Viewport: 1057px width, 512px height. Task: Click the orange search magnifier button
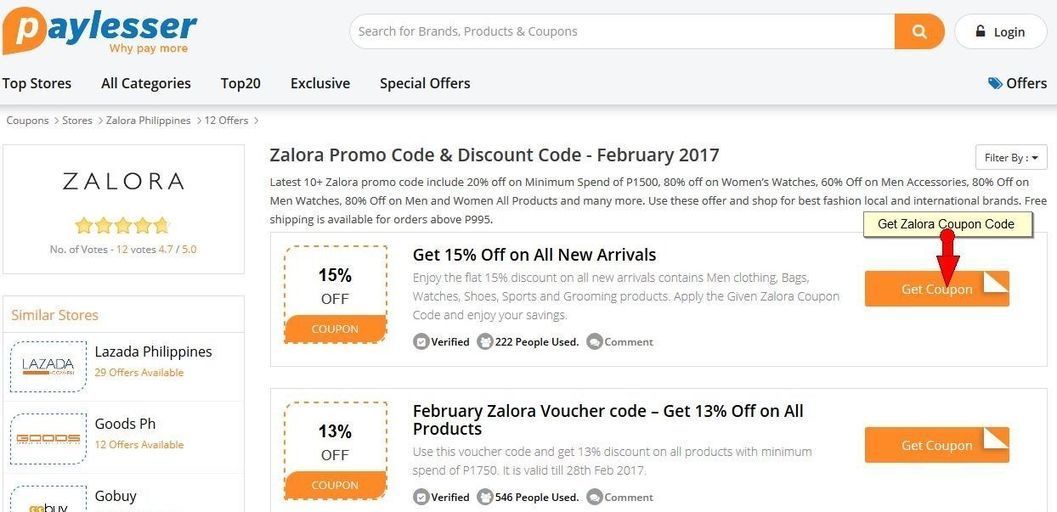[919, 31]
